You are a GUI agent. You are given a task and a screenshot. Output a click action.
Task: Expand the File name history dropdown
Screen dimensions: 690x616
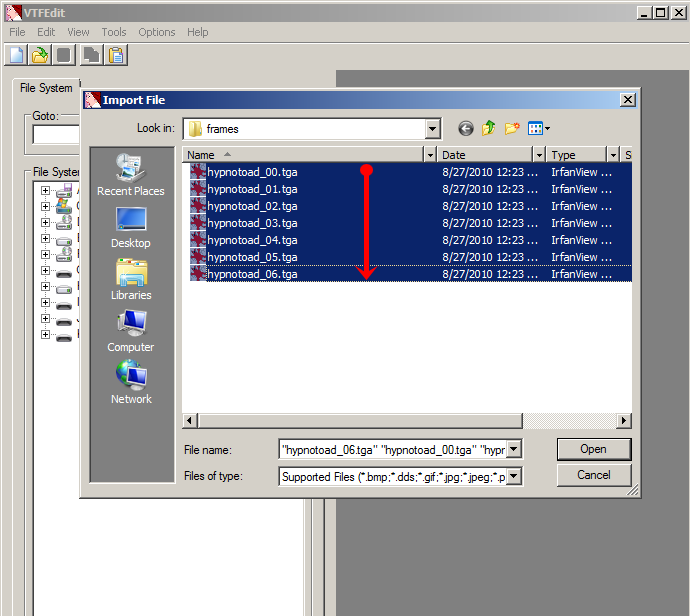(514, 450)
